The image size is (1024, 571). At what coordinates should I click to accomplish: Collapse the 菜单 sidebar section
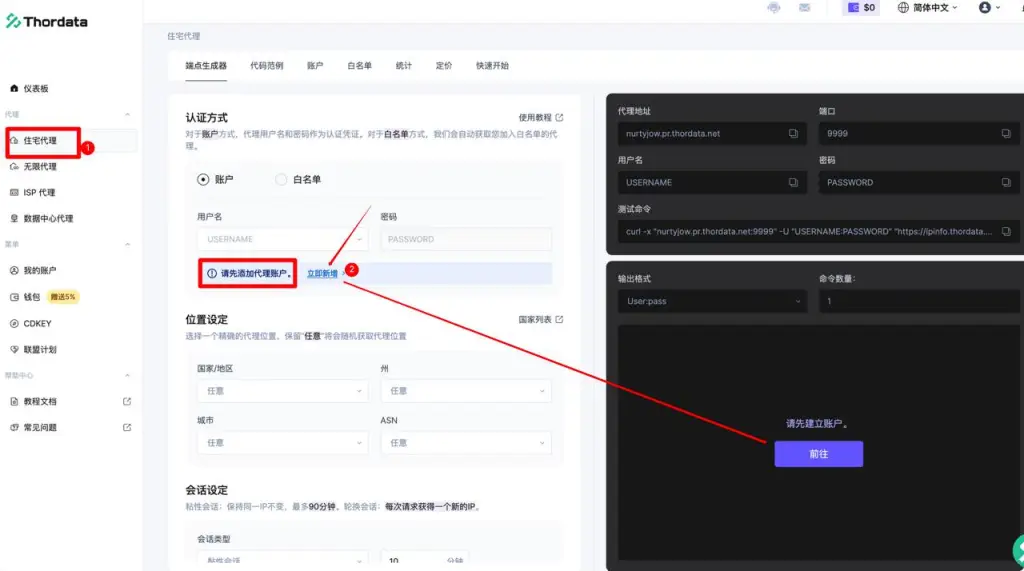click(127, 244)
